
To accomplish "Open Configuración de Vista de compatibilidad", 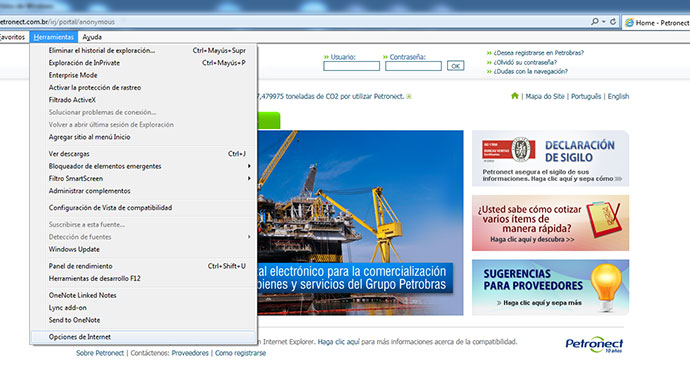I will 143,208.
